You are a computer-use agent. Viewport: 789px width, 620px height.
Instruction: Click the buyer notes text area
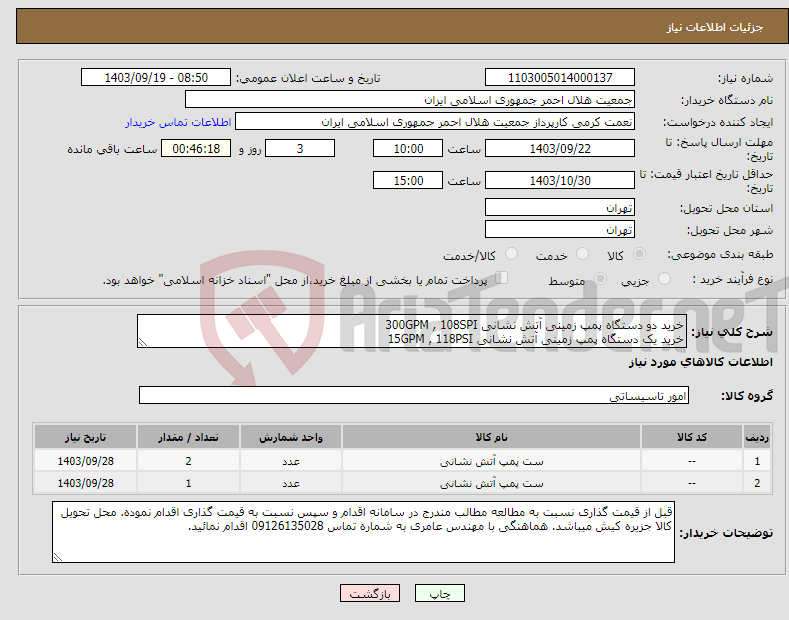pos(363,532)
